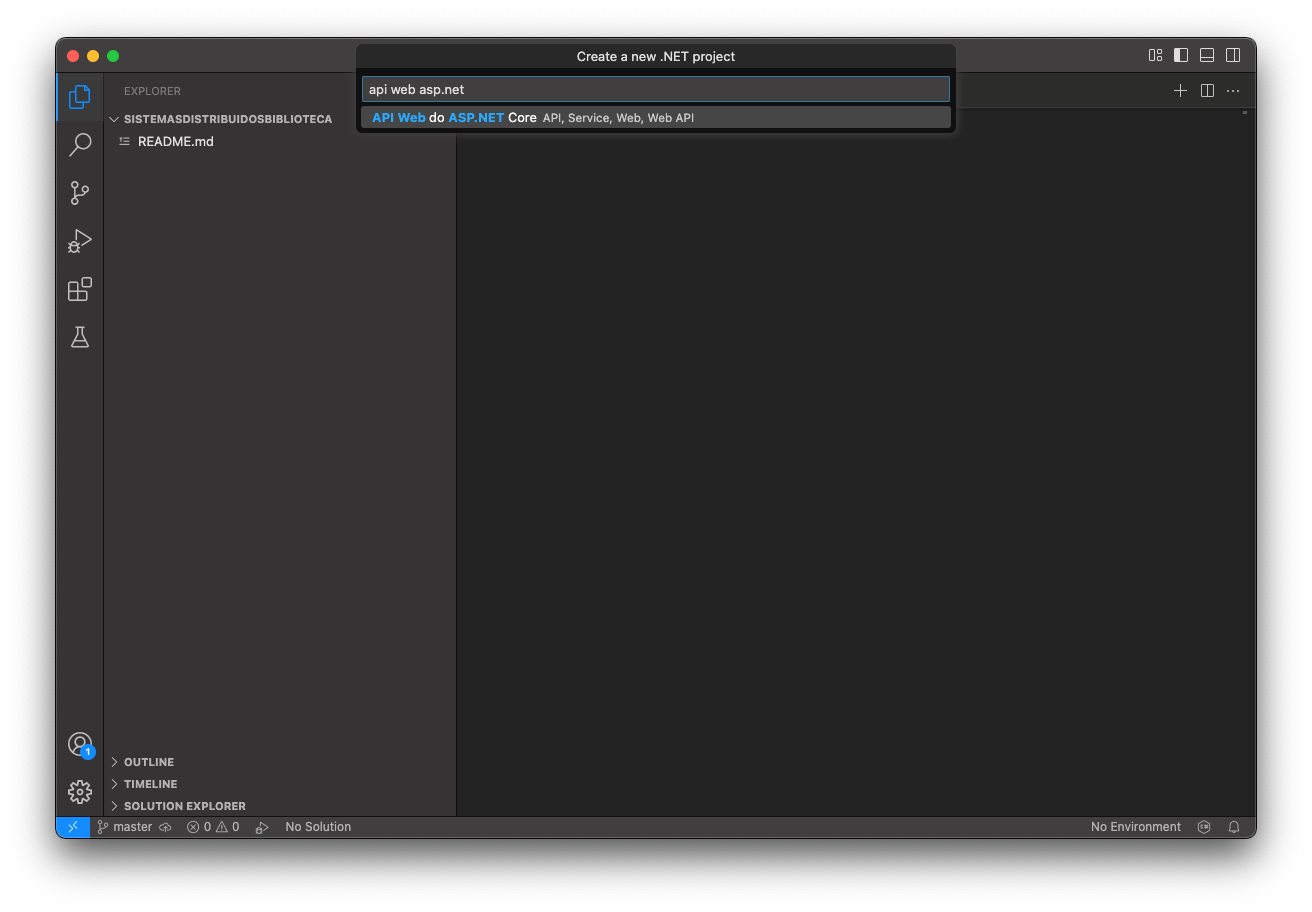Open the Extensions view
1312x912 pixels.
coord(80,290)
